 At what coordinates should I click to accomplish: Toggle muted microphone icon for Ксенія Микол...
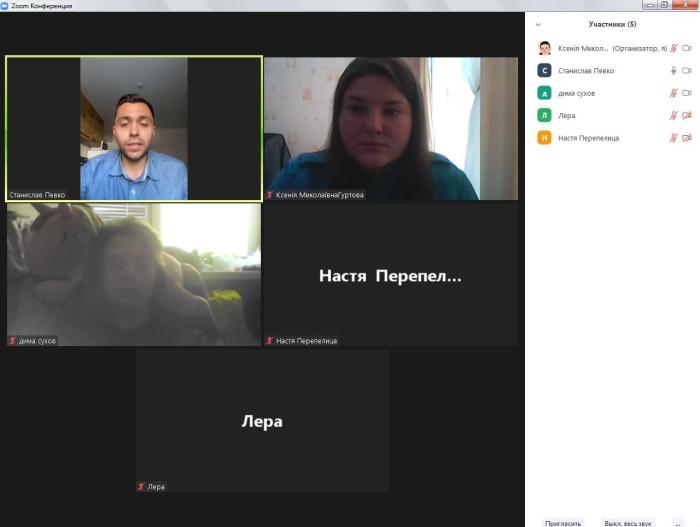tap(674, 48)
